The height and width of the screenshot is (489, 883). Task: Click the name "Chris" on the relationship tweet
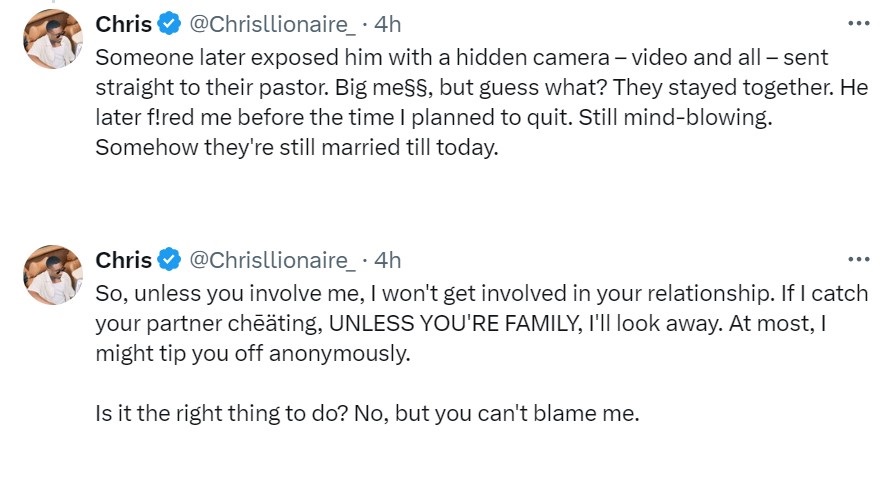[123, 260]
